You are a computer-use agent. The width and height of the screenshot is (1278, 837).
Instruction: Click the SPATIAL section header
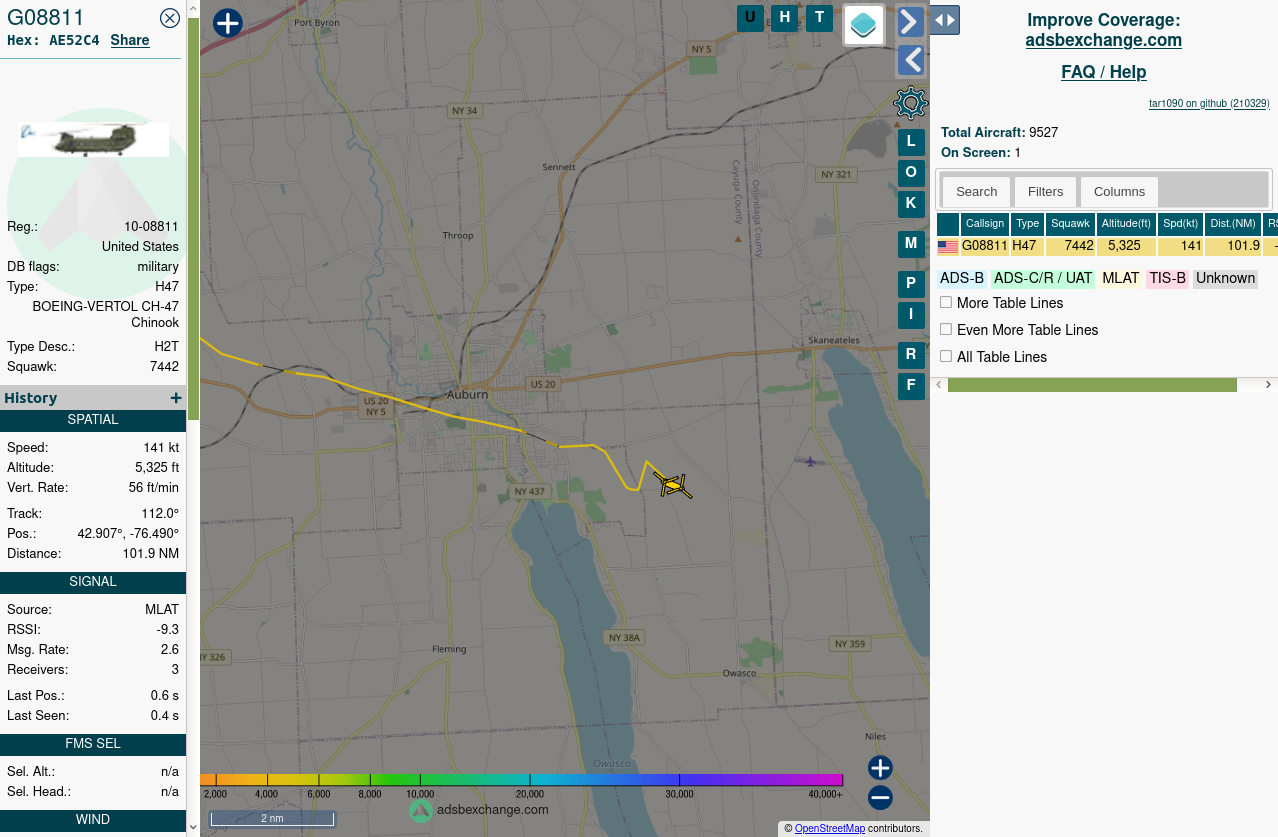(x=93, y=420)
